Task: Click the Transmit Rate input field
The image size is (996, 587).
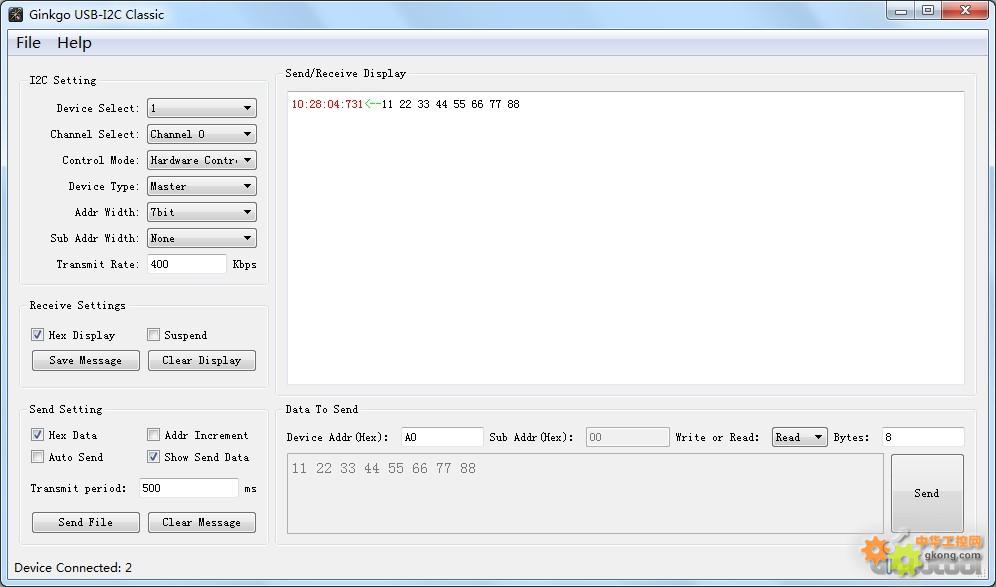Action: 187,264
